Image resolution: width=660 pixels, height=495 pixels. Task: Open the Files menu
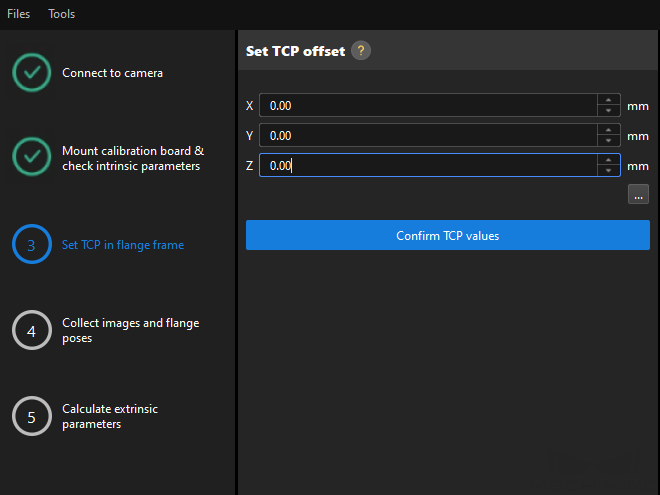(18, 14)
